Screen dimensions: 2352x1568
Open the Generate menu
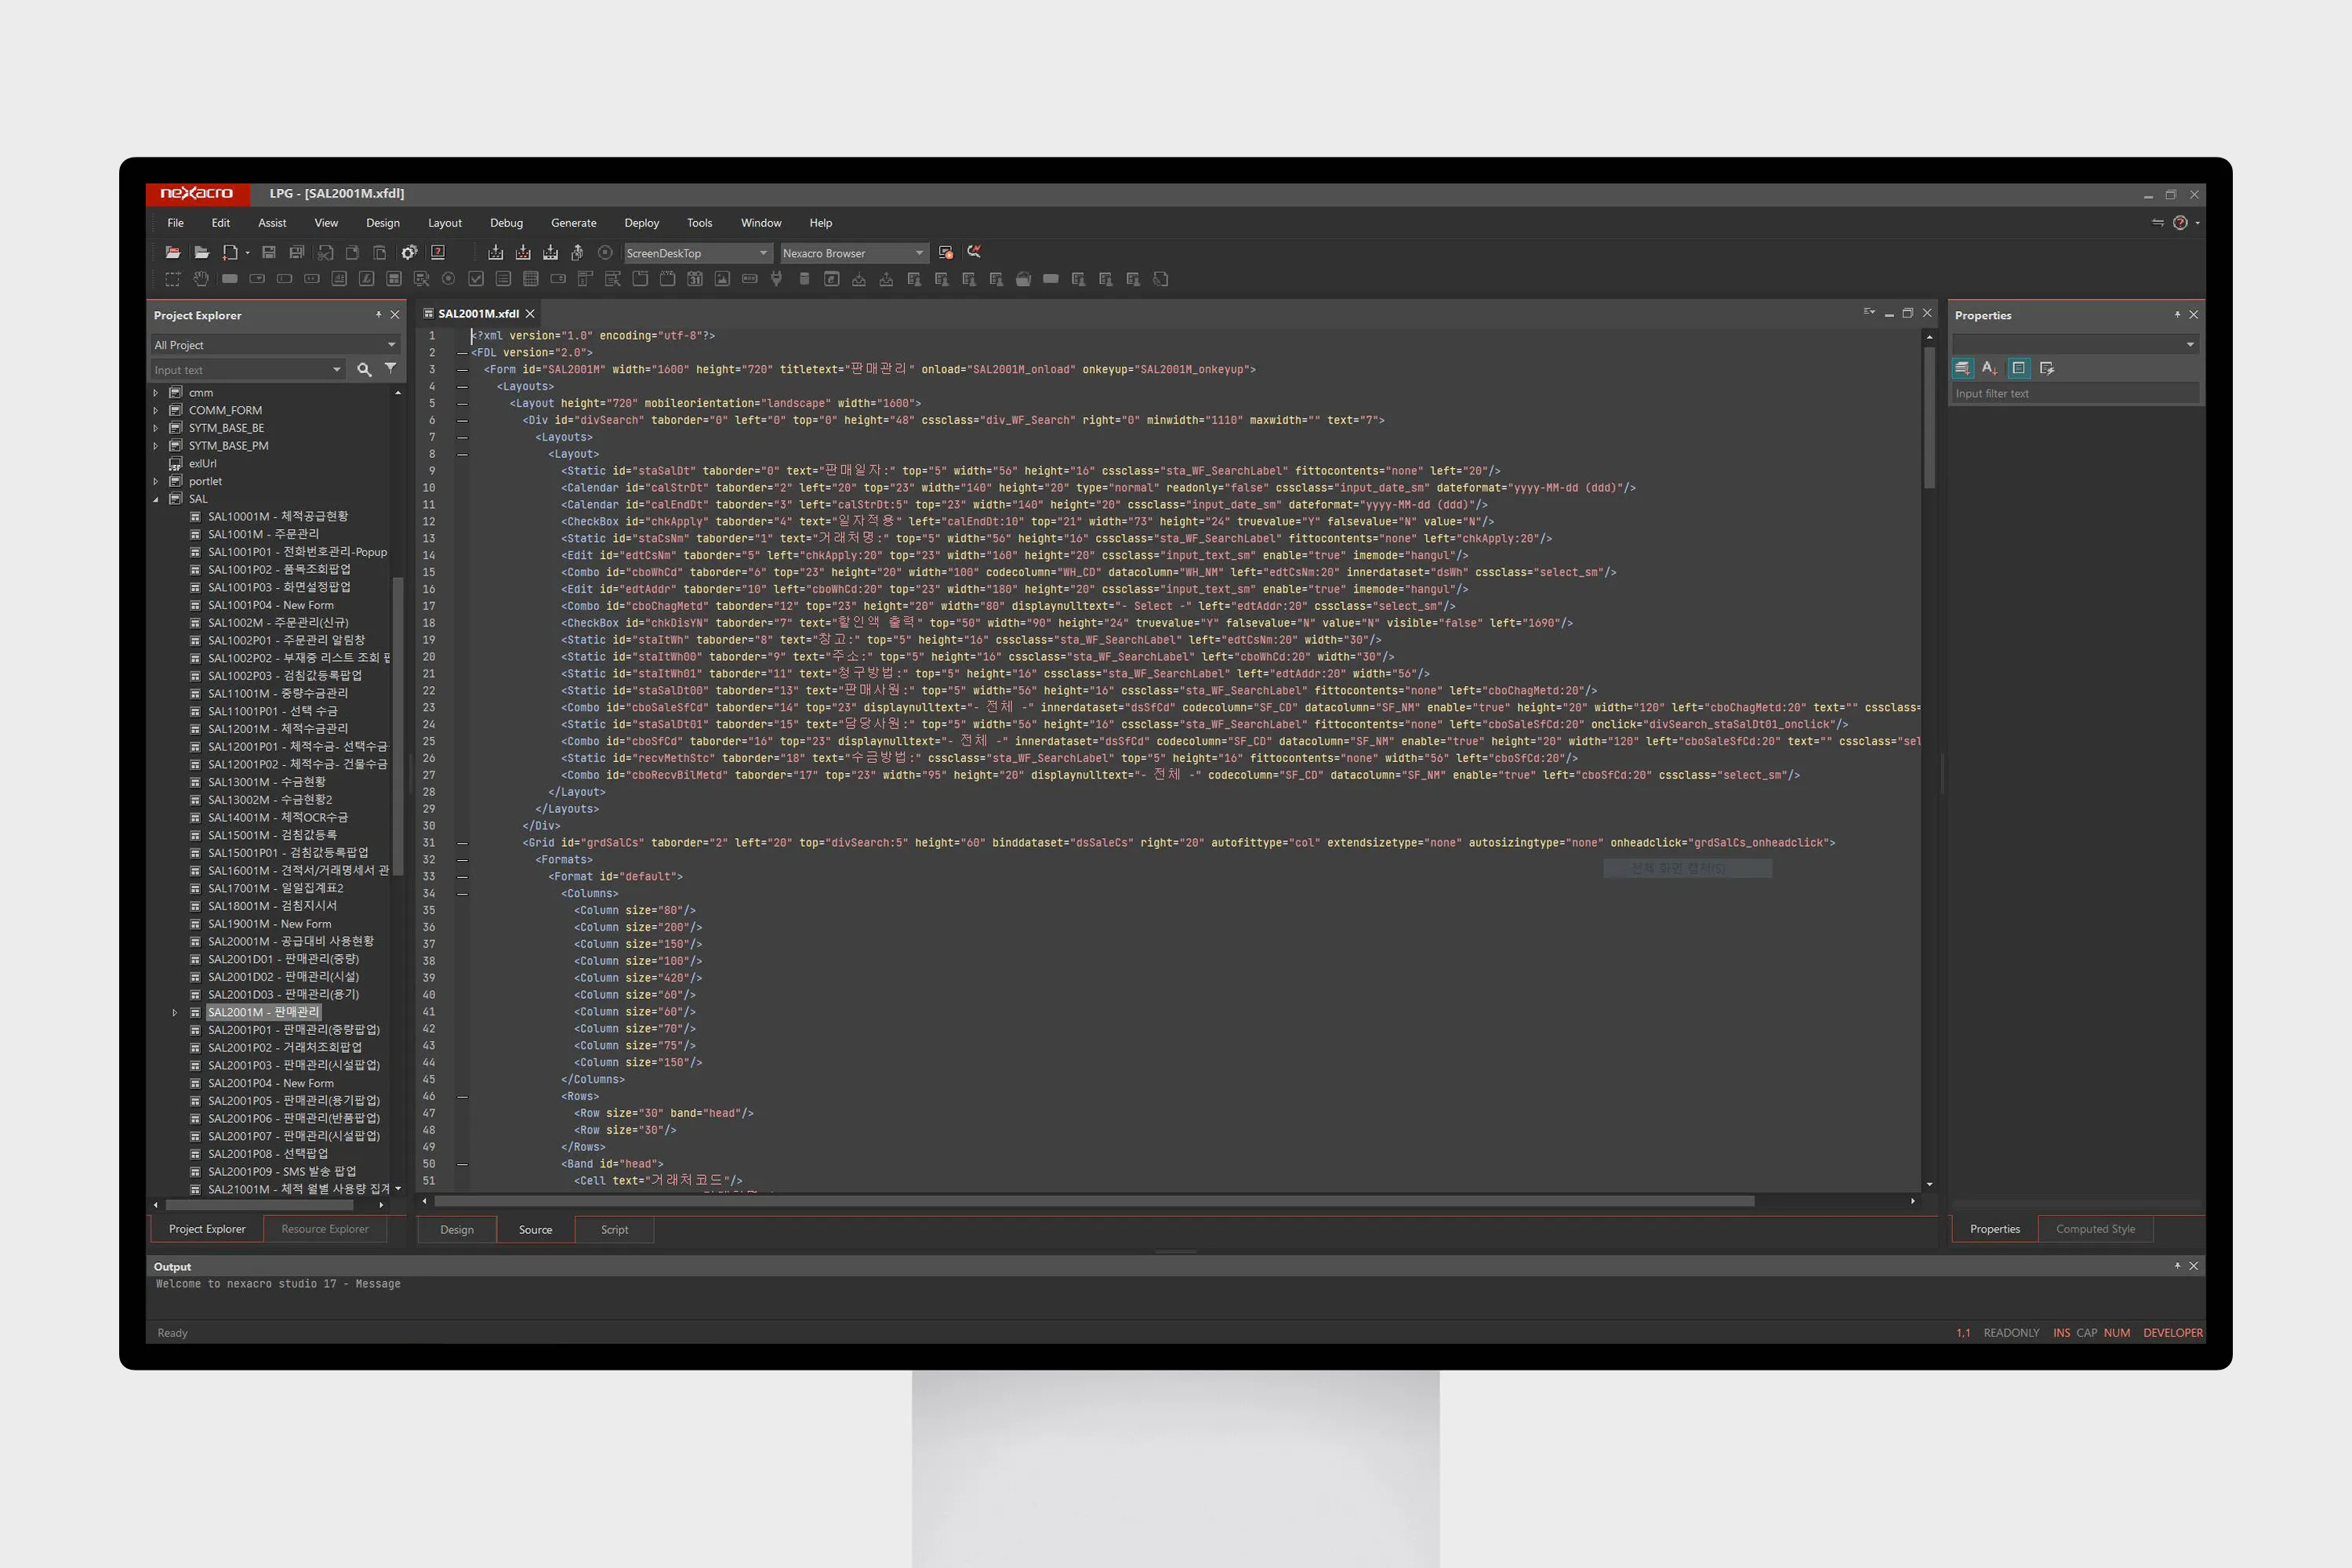(573, 223)
